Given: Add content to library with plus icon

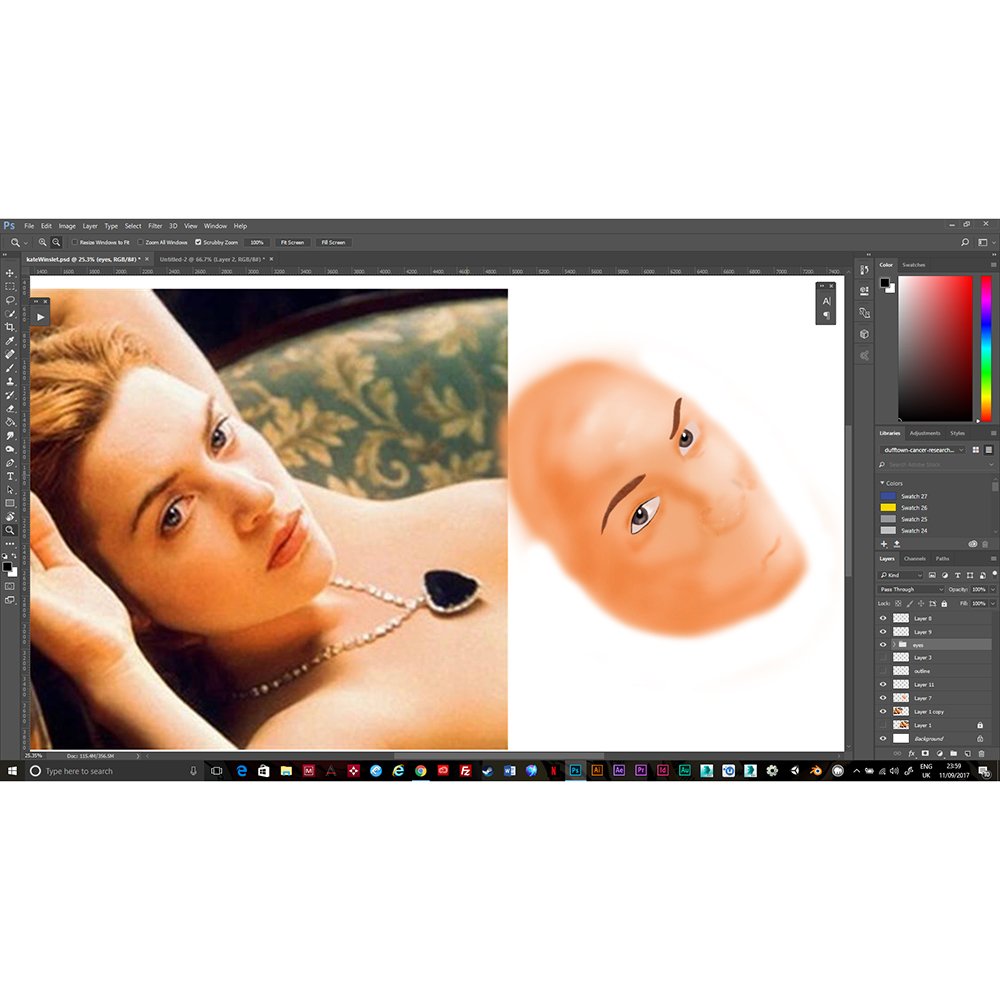Looking at the screenshot, I should pos(884,544).
